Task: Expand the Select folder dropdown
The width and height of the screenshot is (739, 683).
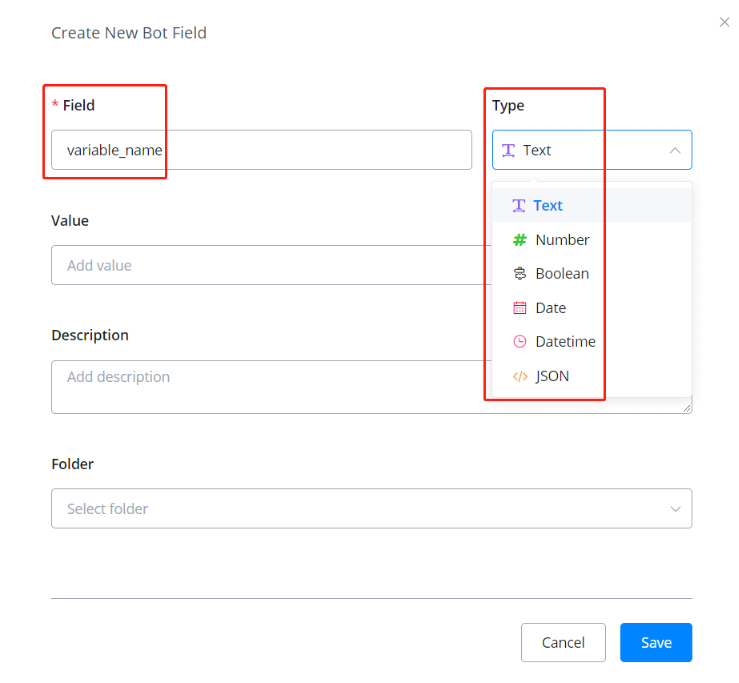Action: pyautogui.click(x=371, y=509)
